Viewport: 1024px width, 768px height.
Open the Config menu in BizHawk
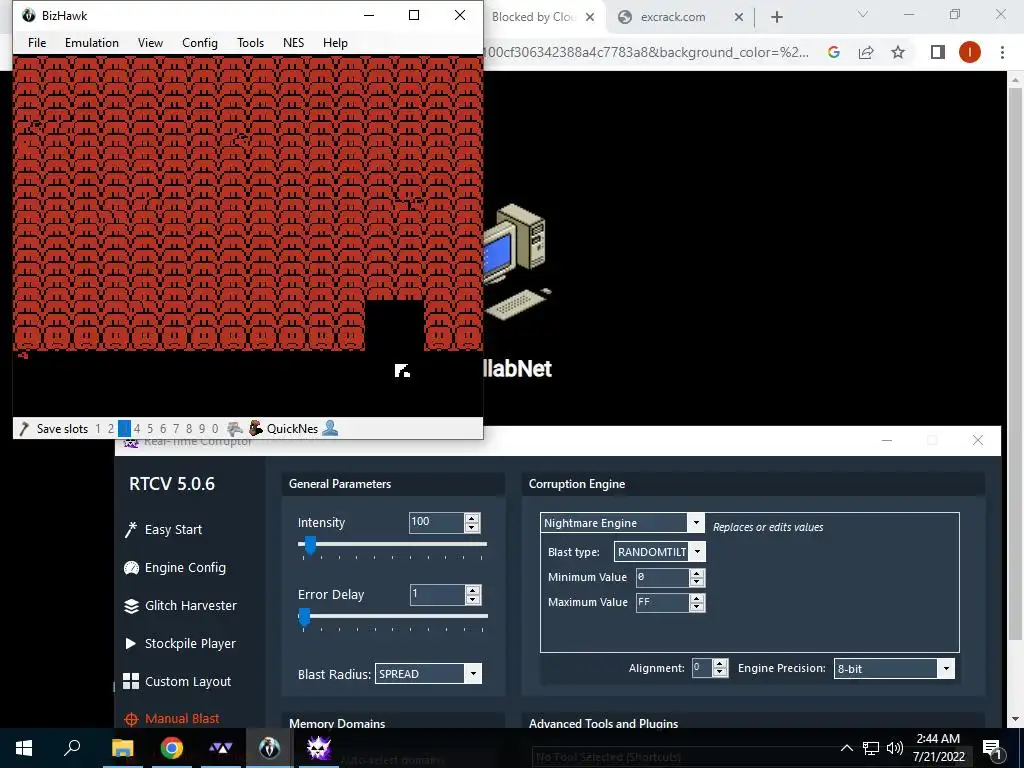pos(200,42)
